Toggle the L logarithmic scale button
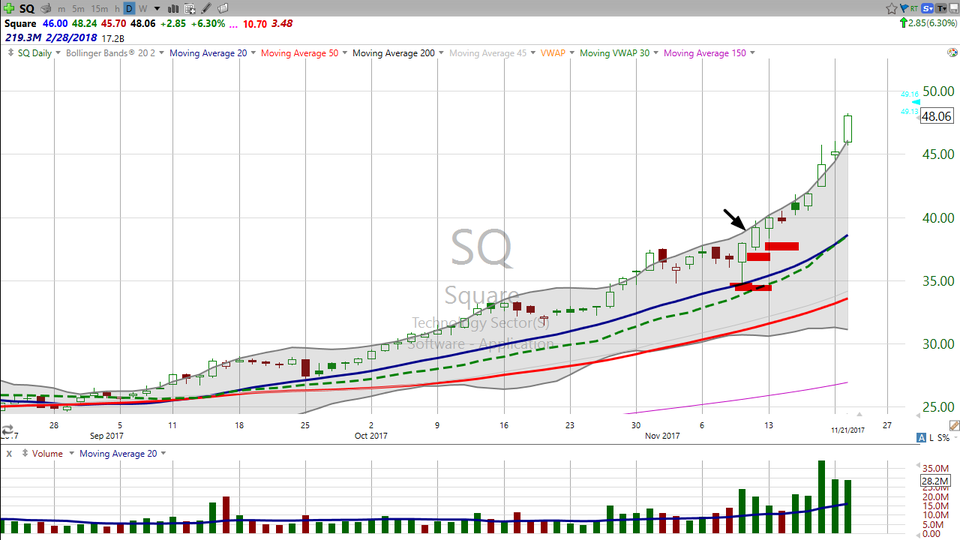 pos(932,438)
